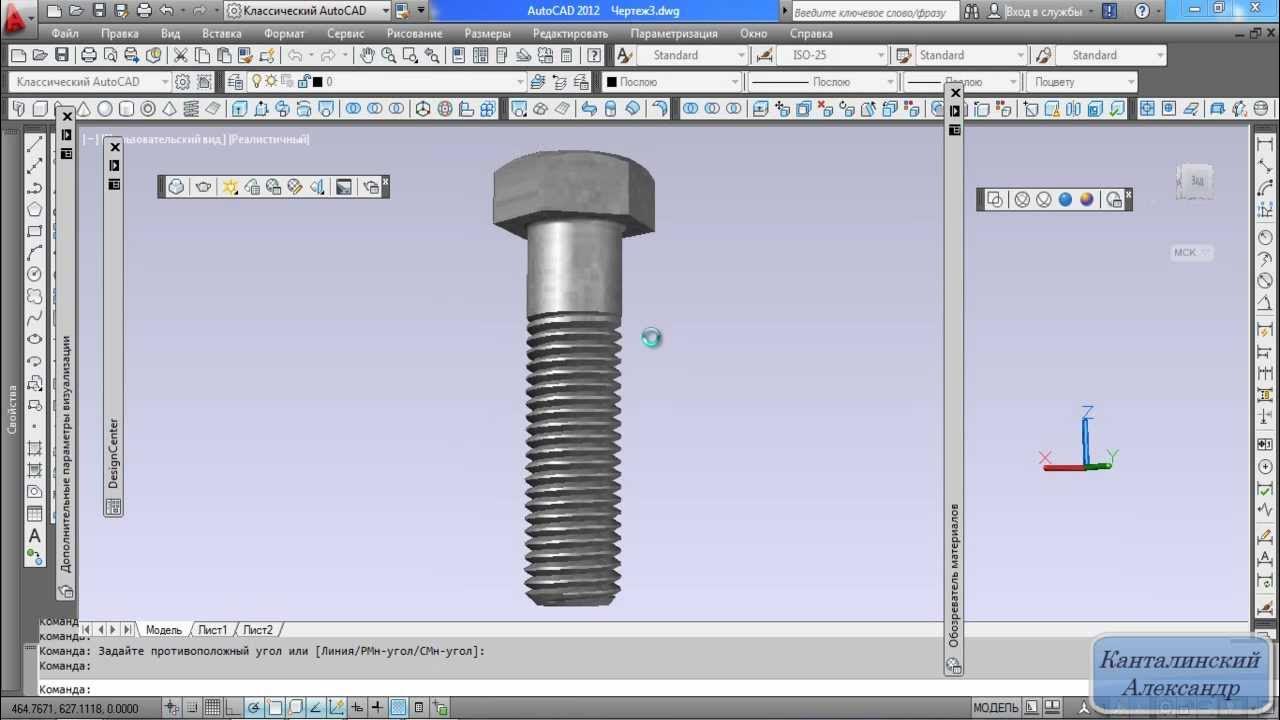1280x720 pixels.
Task: Toggle 3D Object Snap in status bar
Action: [x=296, y=708]
